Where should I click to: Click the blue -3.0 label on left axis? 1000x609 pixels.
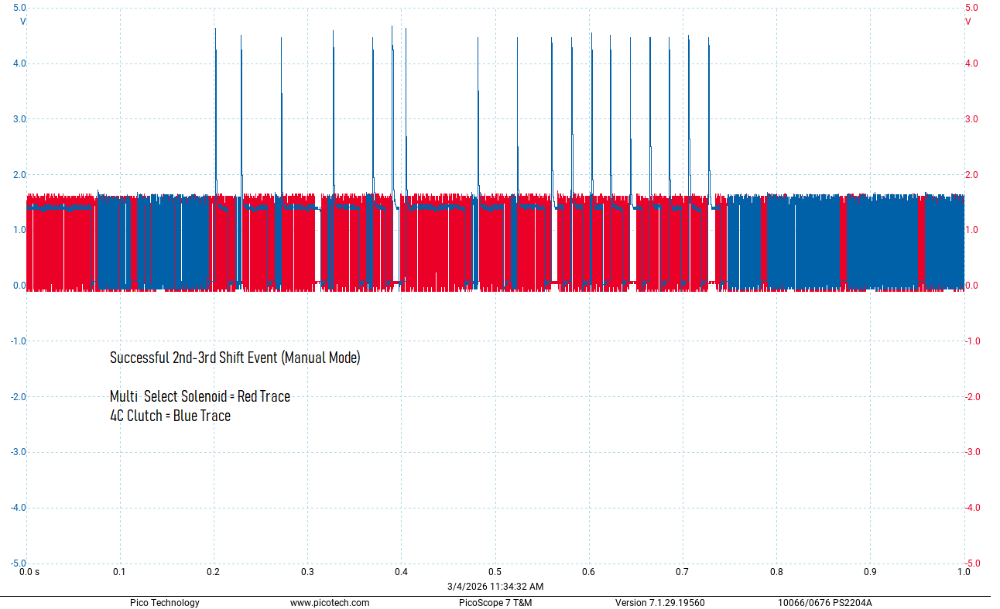[18, 452]
